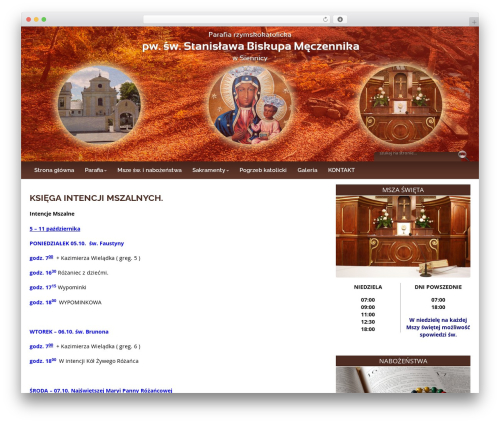500x423 pixels.
Task: Click the Madonna icon circular image
Action: pyautogui.click(x=250, y=104)
